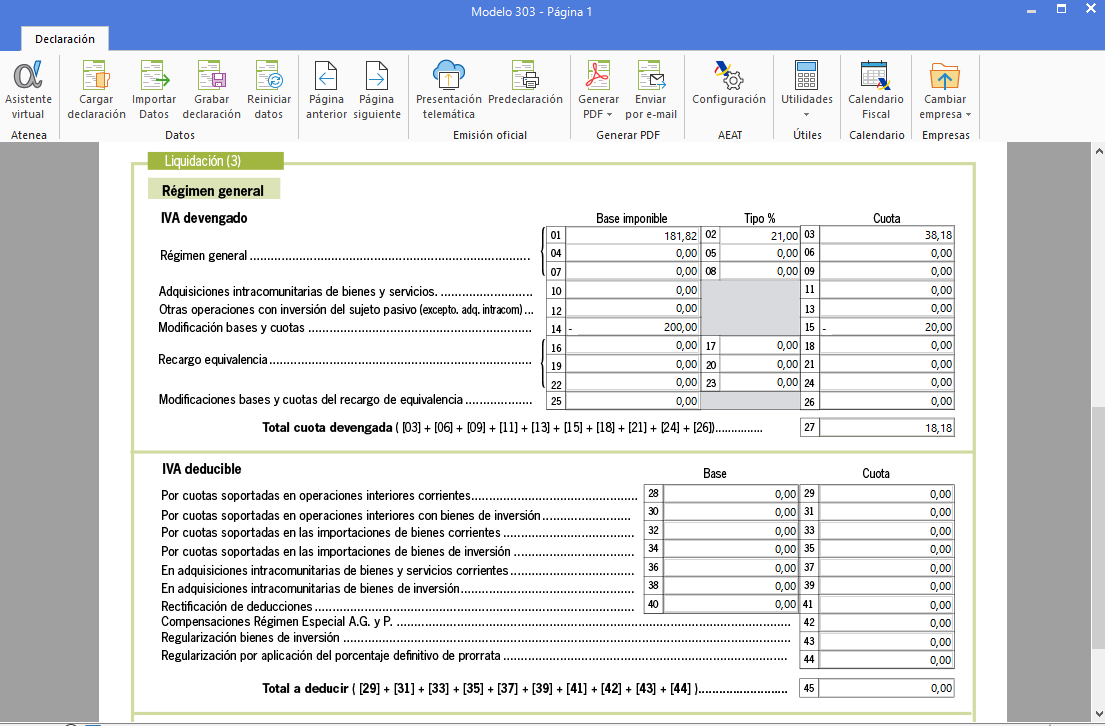
Task: Click recargo tipo field 23
Action: [760, 383]
